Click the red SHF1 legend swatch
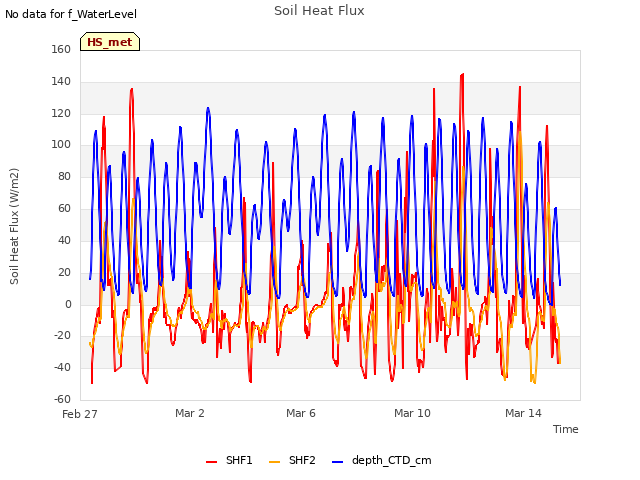640x480 pixels. pos(211,462)
